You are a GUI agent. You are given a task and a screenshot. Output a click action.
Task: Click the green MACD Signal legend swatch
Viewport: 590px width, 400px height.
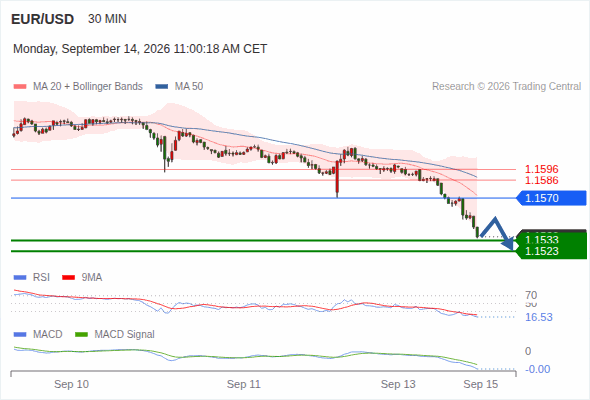81,335
